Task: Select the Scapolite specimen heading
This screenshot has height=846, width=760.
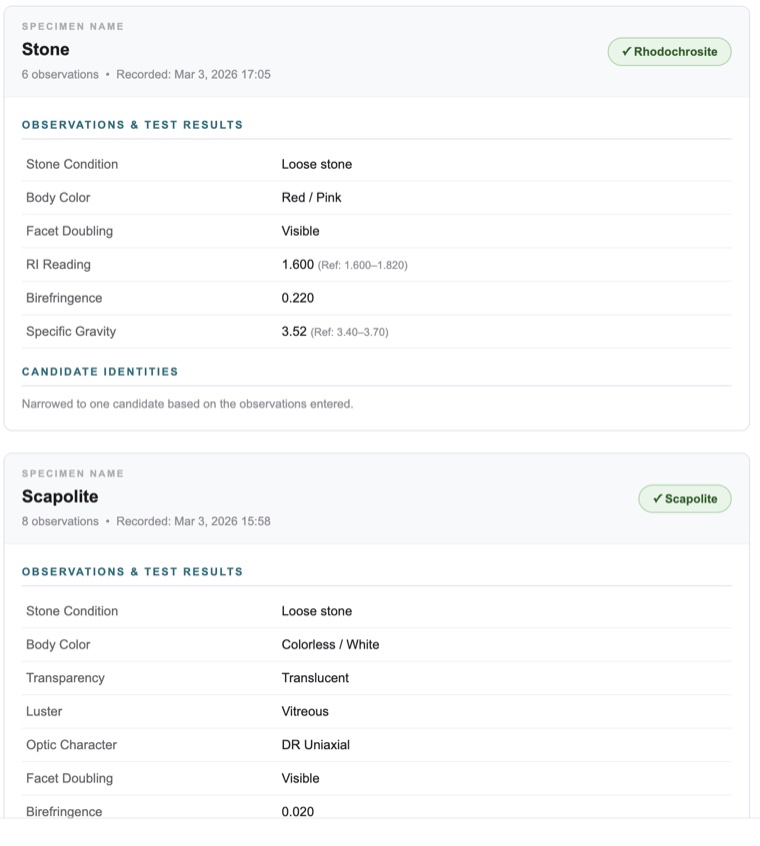Action: point(60,496)
